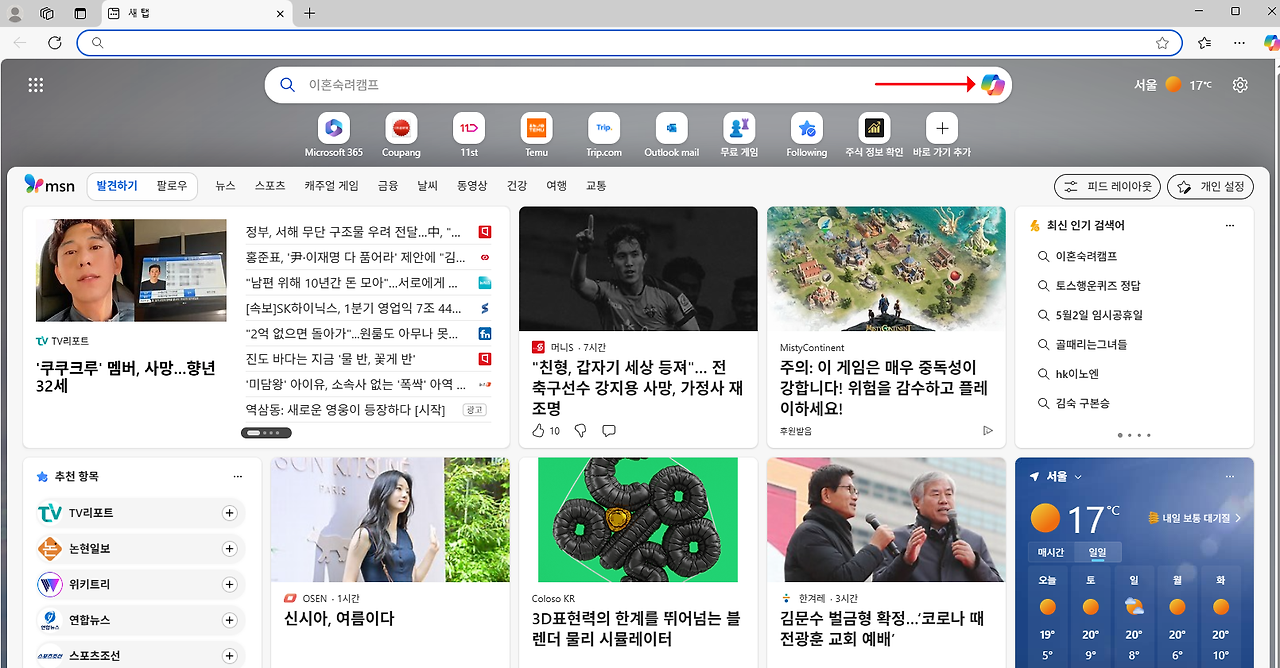Follow 연합뉴스 with plus button
1280x668 pixels.
229,620
